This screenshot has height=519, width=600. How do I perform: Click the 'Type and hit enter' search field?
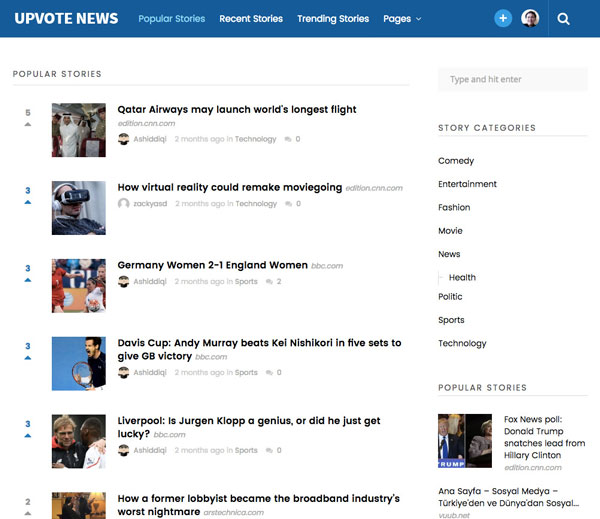click(513, 79)
